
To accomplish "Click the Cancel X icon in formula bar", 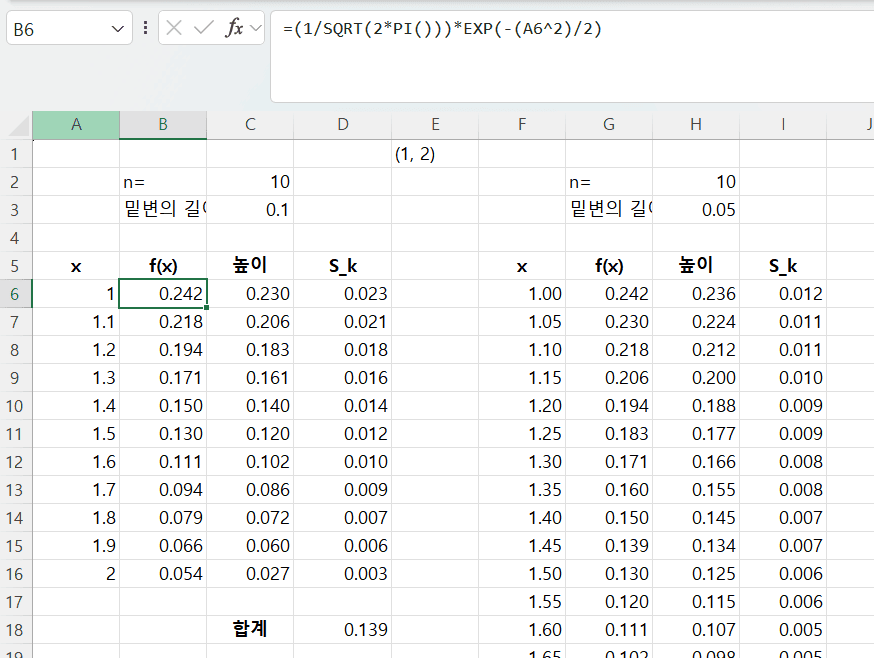I will 174,28.
